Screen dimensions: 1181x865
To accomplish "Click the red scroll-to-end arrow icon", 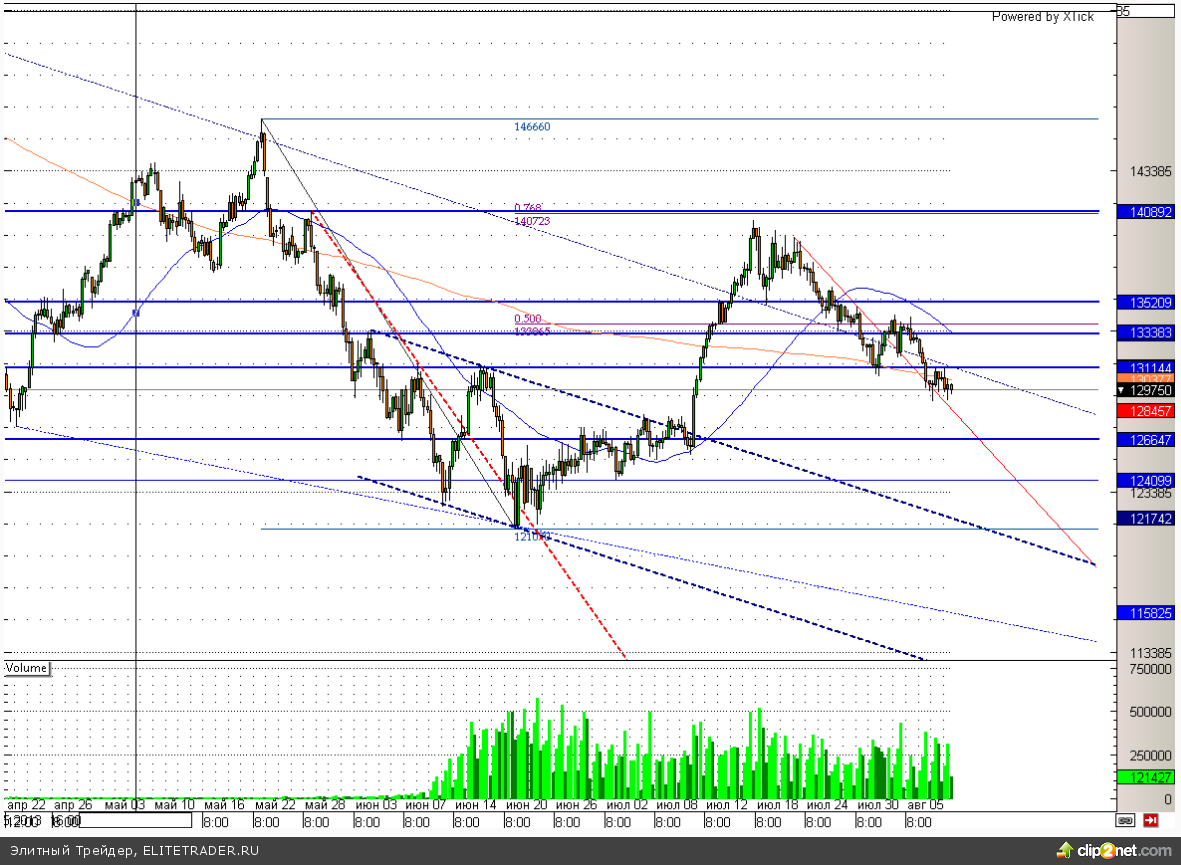I will (1151, 820).
